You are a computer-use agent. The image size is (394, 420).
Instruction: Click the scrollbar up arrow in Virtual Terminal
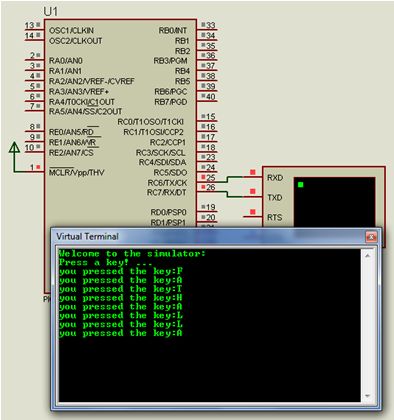pyautogui.click(x=368, y=256)
